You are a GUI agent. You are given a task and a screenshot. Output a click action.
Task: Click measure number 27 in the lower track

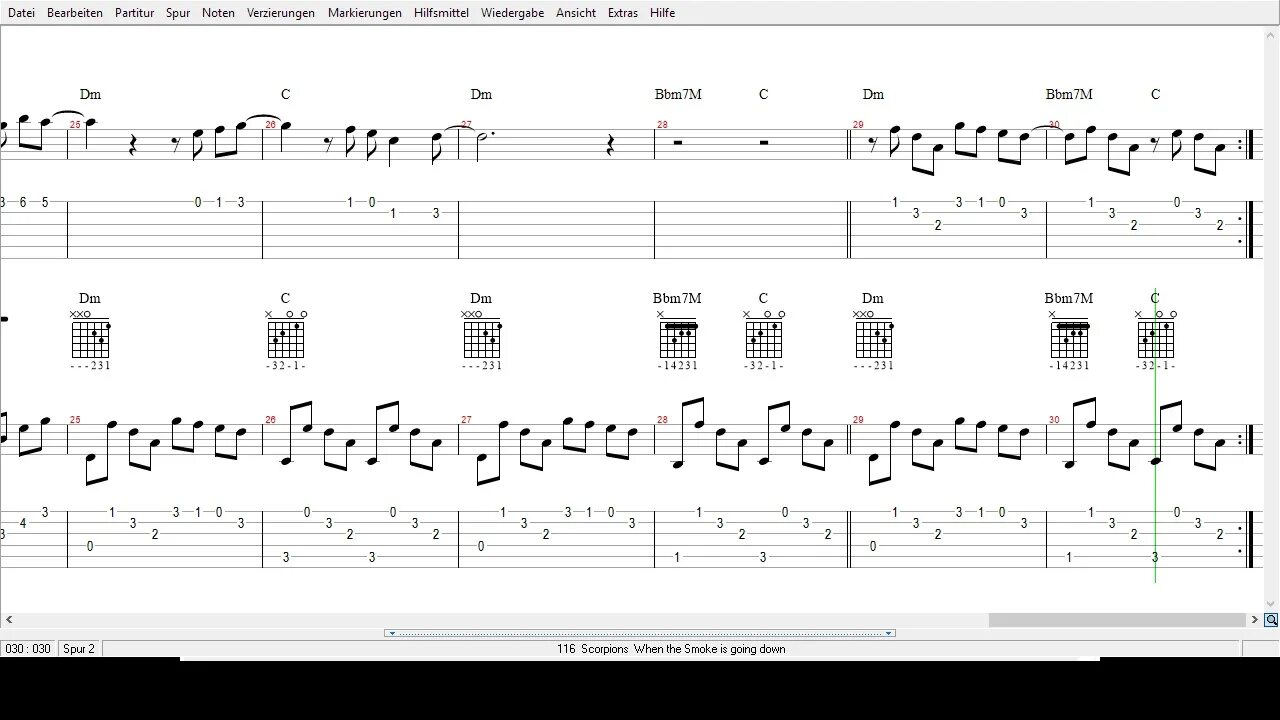pos(466,420)
